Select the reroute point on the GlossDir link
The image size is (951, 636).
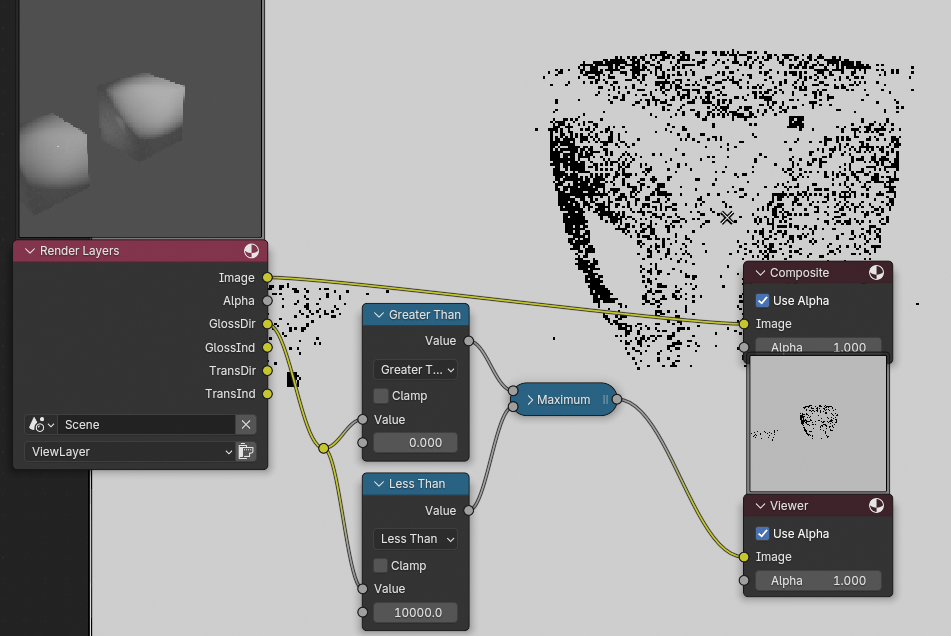[324, 448]
